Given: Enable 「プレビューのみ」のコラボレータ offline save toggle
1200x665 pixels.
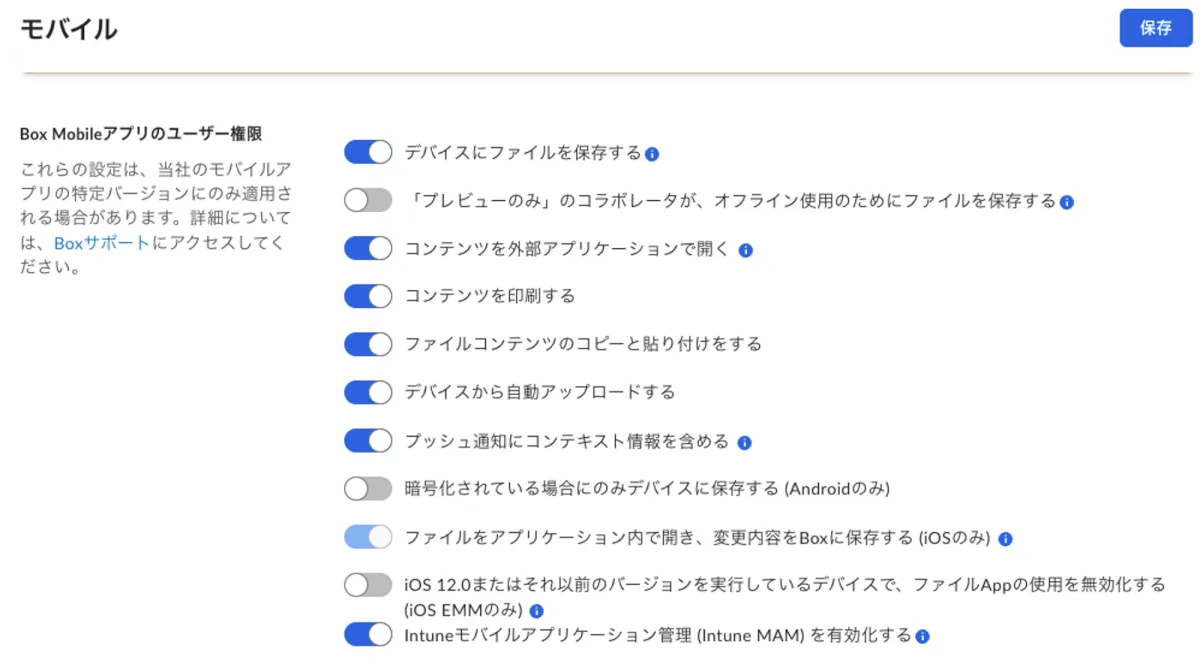Looking at the screenshot, I should click(x=368, y=201).
